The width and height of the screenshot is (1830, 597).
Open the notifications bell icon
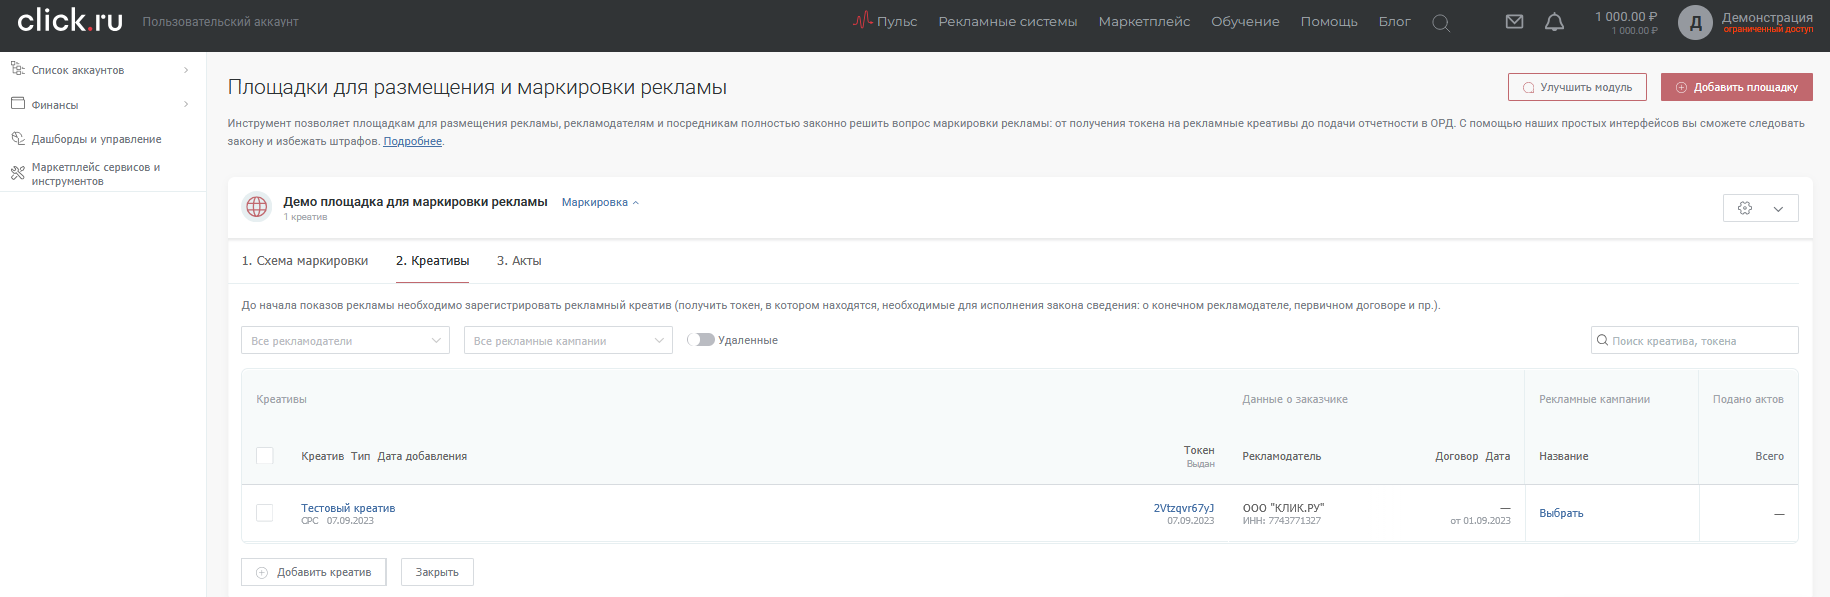point(1554,22)
